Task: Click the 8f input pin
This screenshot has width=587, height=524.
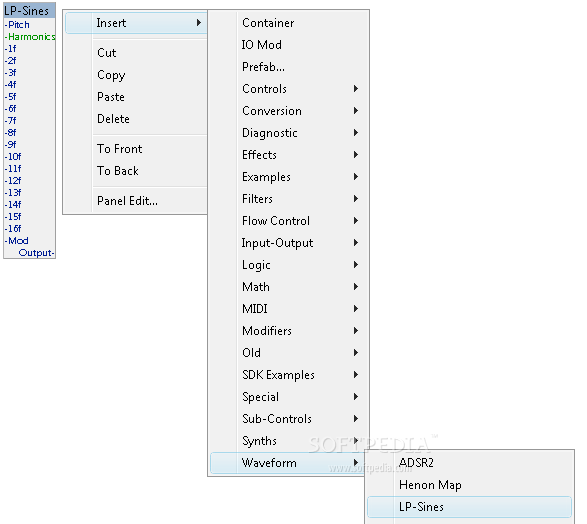Action: 10,132
